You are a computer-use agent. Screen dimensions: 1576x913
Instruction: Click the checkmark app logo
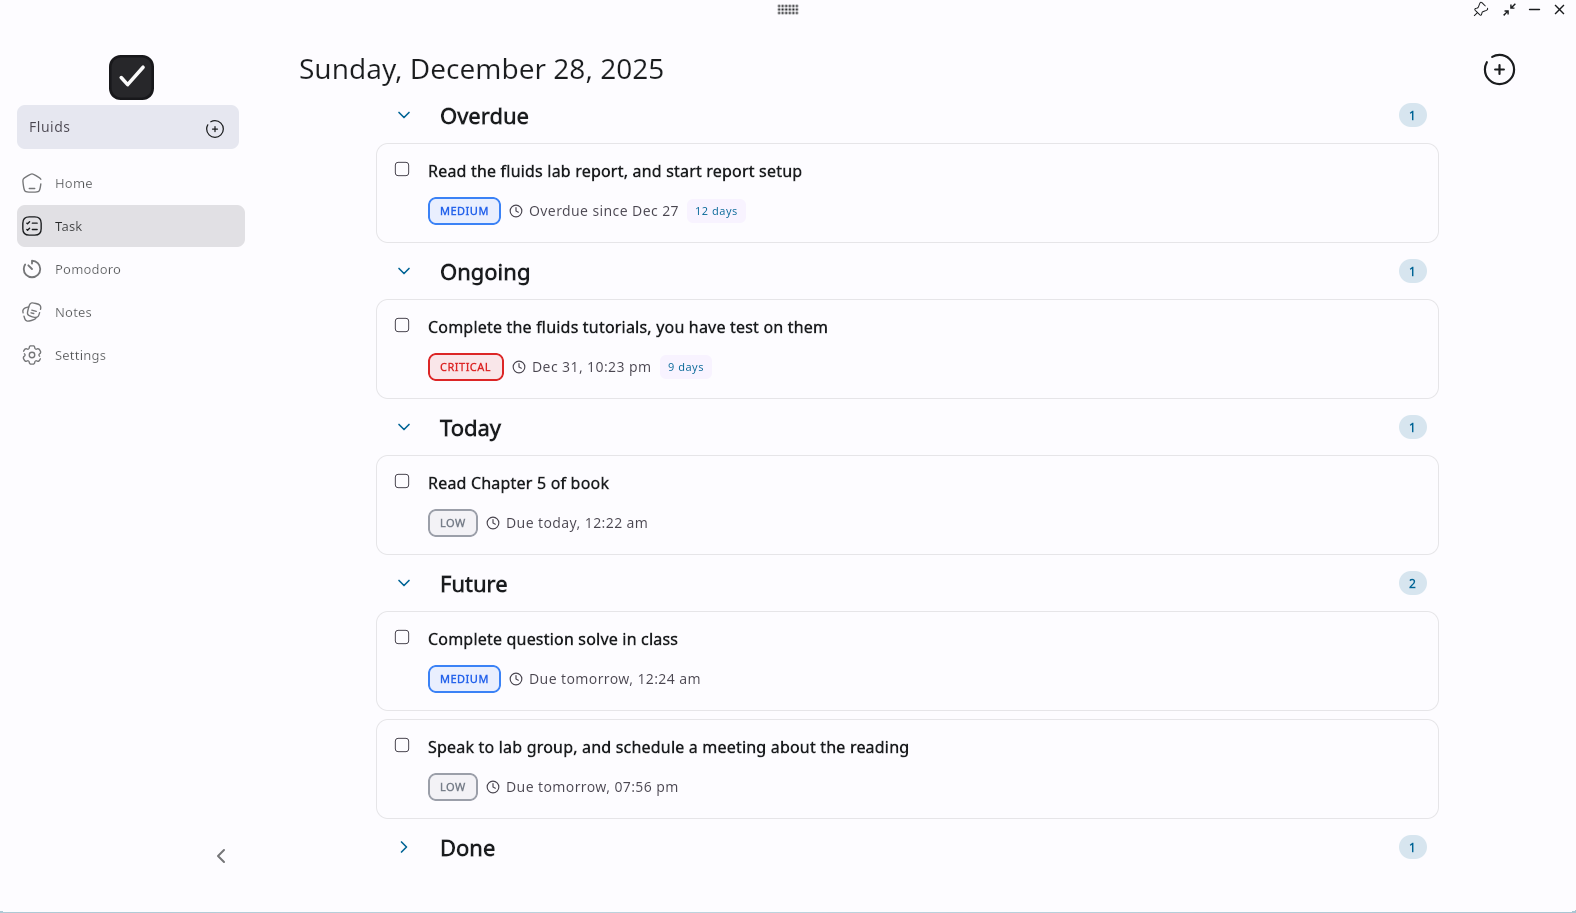click(131, 77)
